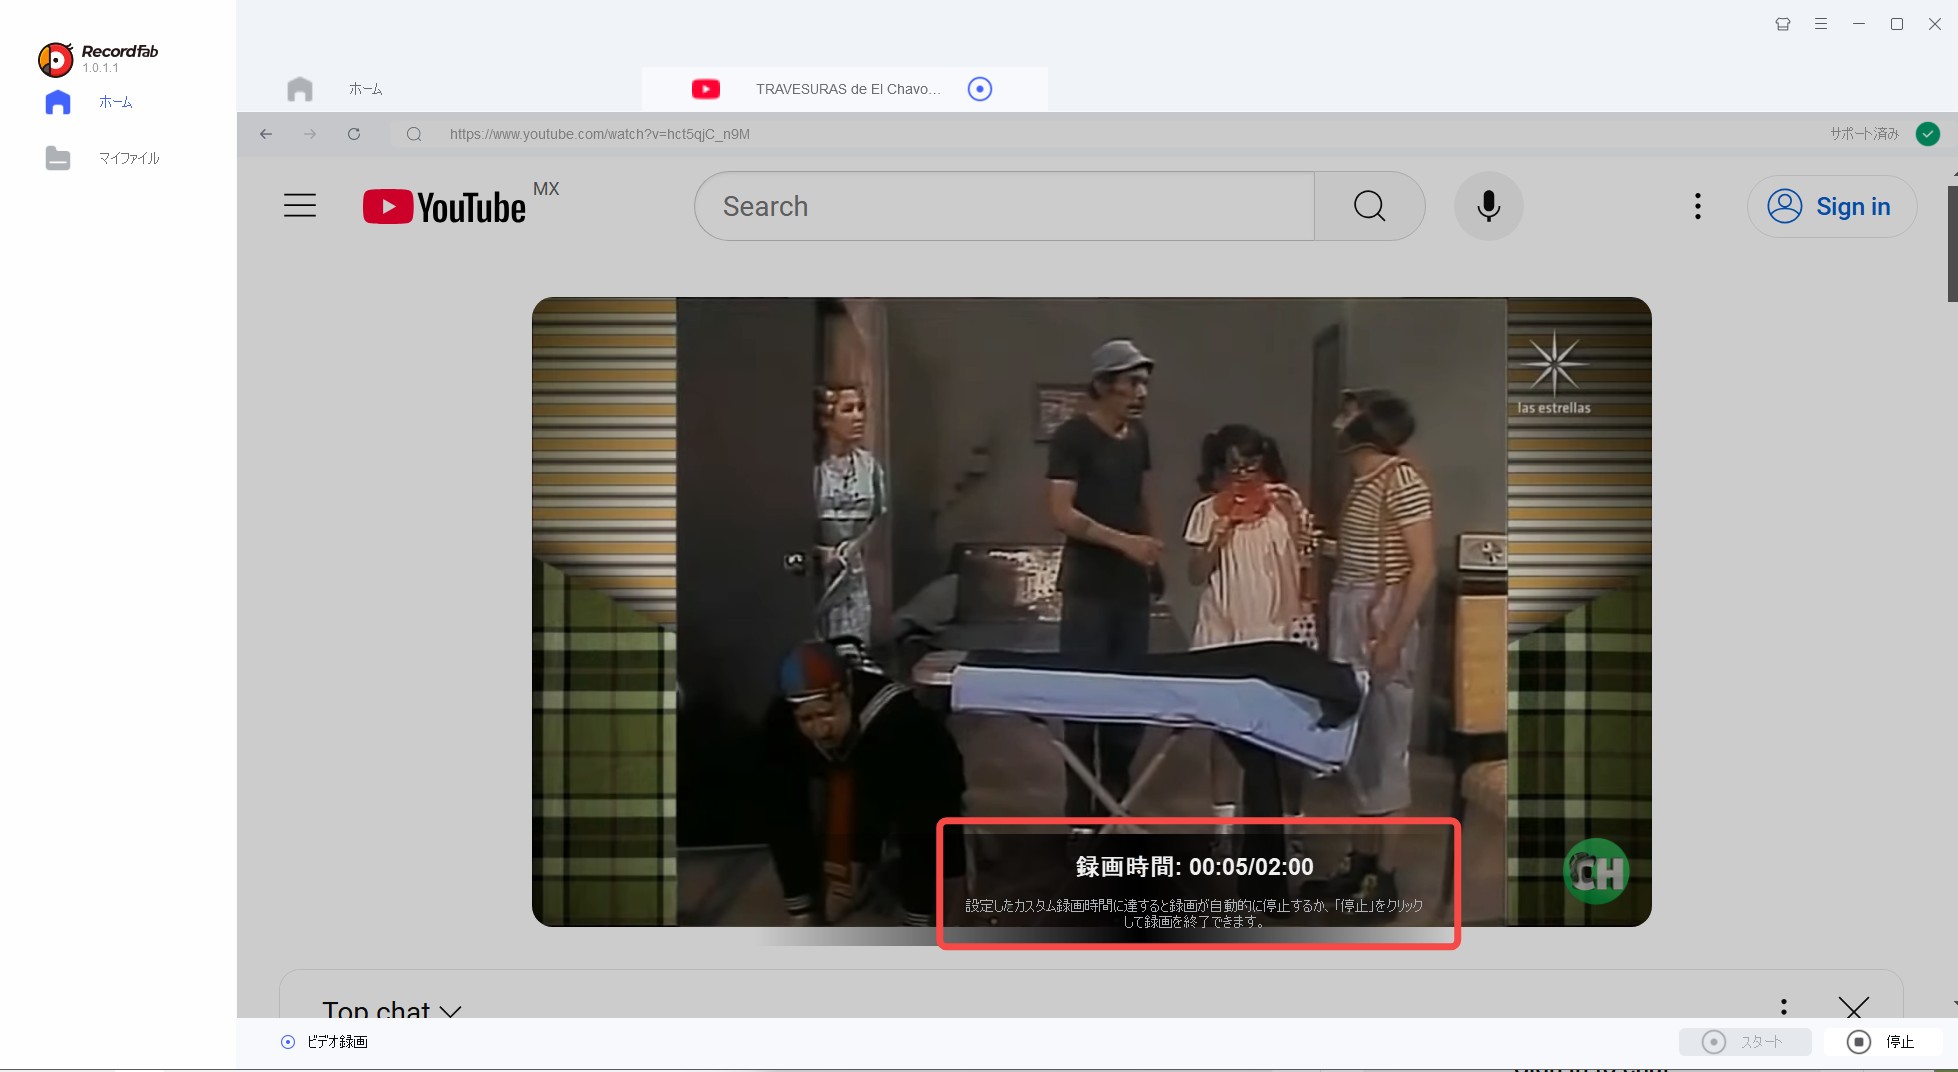Click the recording indicator icon in the tab
The height and width of the screenshot is (1072, 1958).
pyautogui.click(x=980, y=89)
